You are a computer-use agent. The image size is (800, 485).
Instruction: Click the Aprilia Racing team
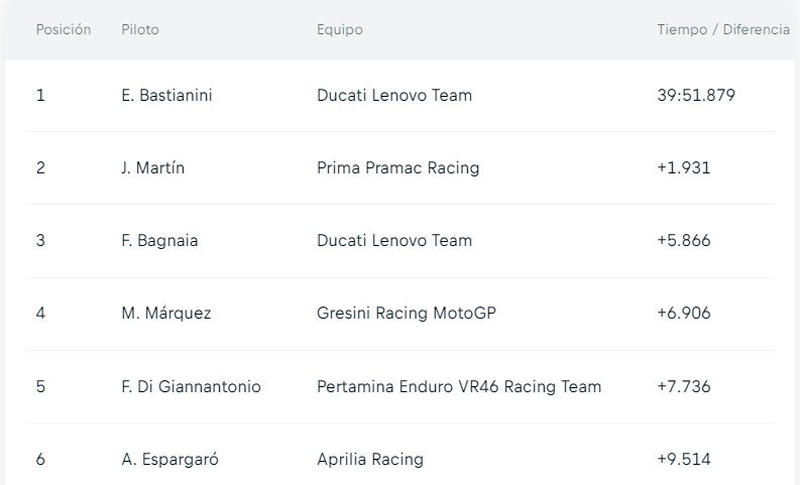[370, 459]
